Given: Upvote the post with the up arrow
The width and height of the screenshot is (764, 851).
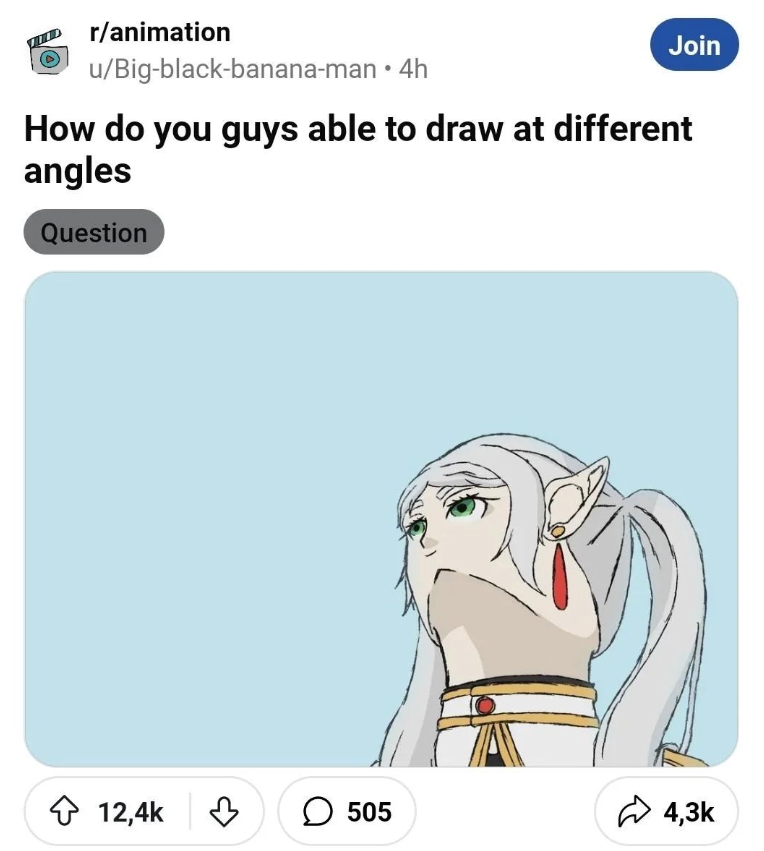Looking at the screenshot, I should pos(71,812).
